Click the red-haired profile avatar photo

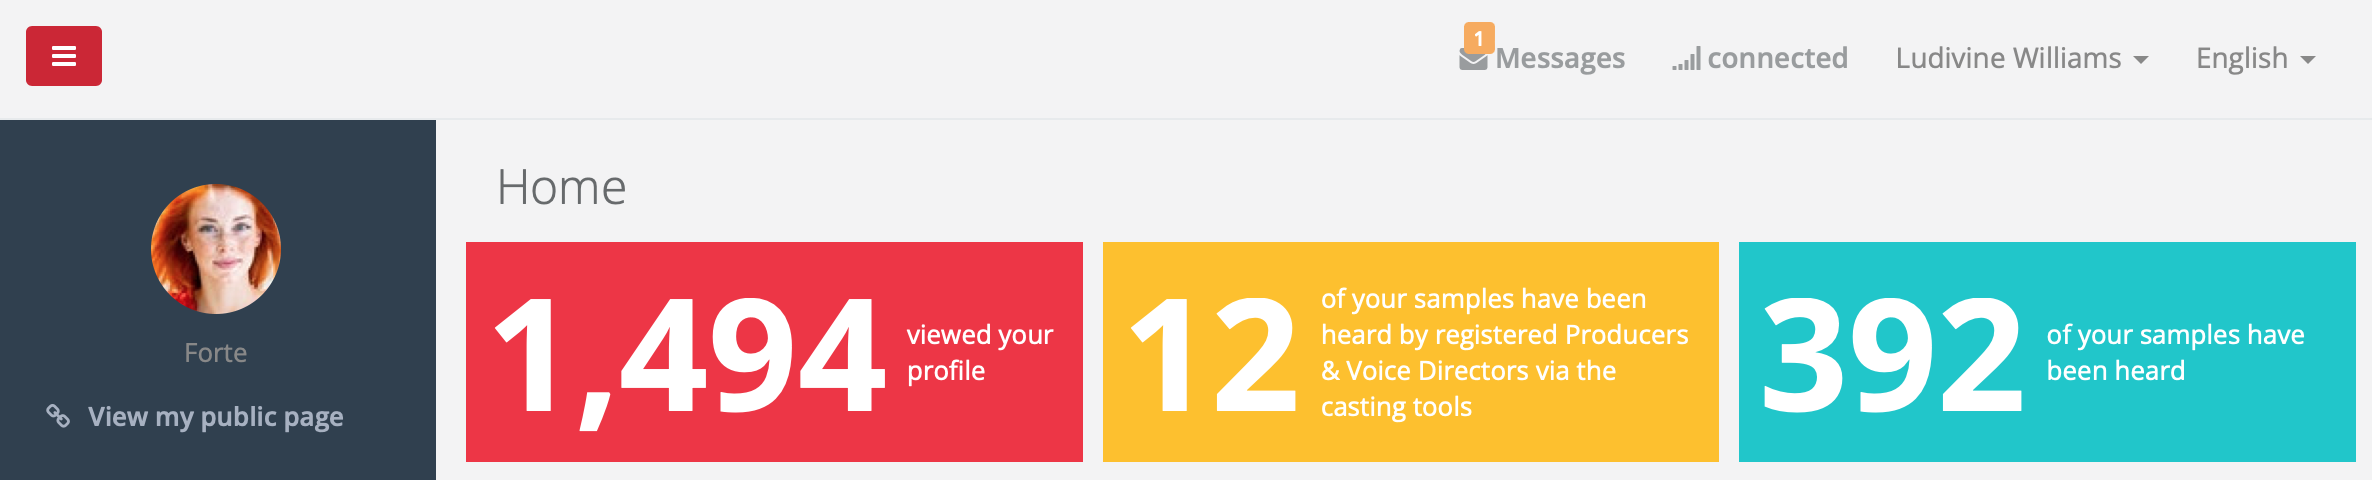coord(216,249)
